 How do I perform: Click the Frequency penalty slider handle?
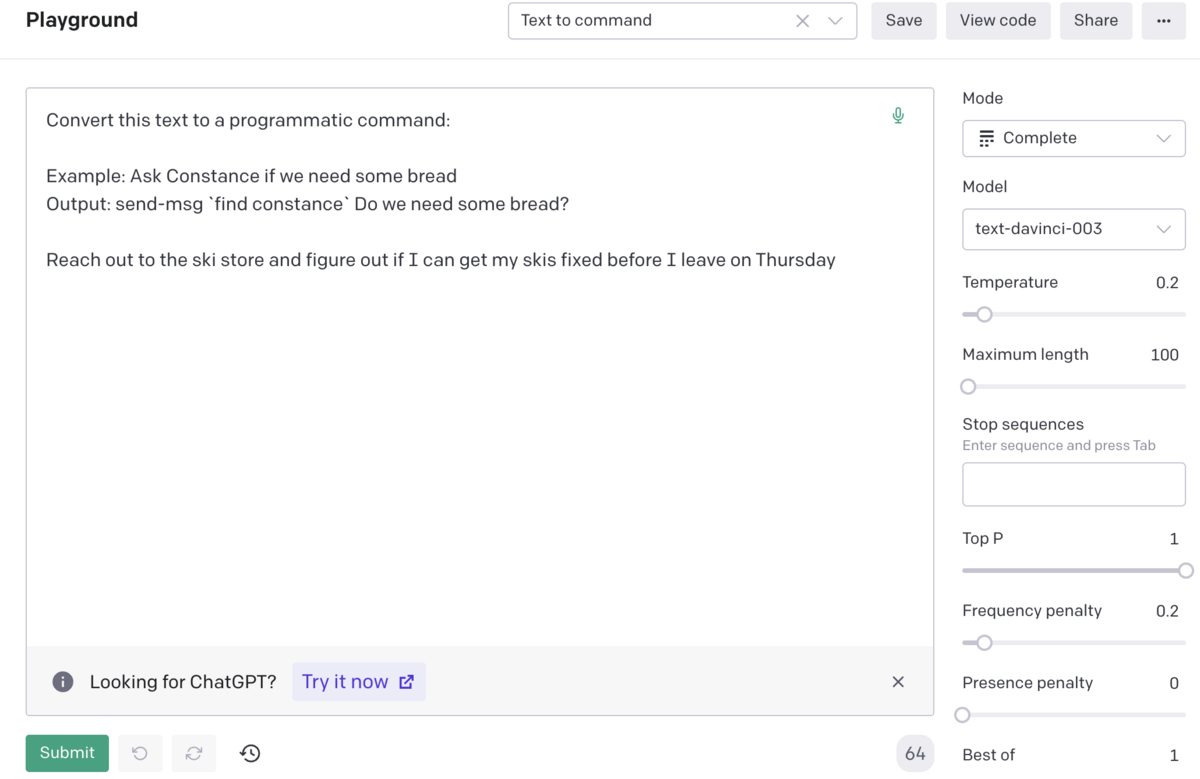click(x=984, y=643)
